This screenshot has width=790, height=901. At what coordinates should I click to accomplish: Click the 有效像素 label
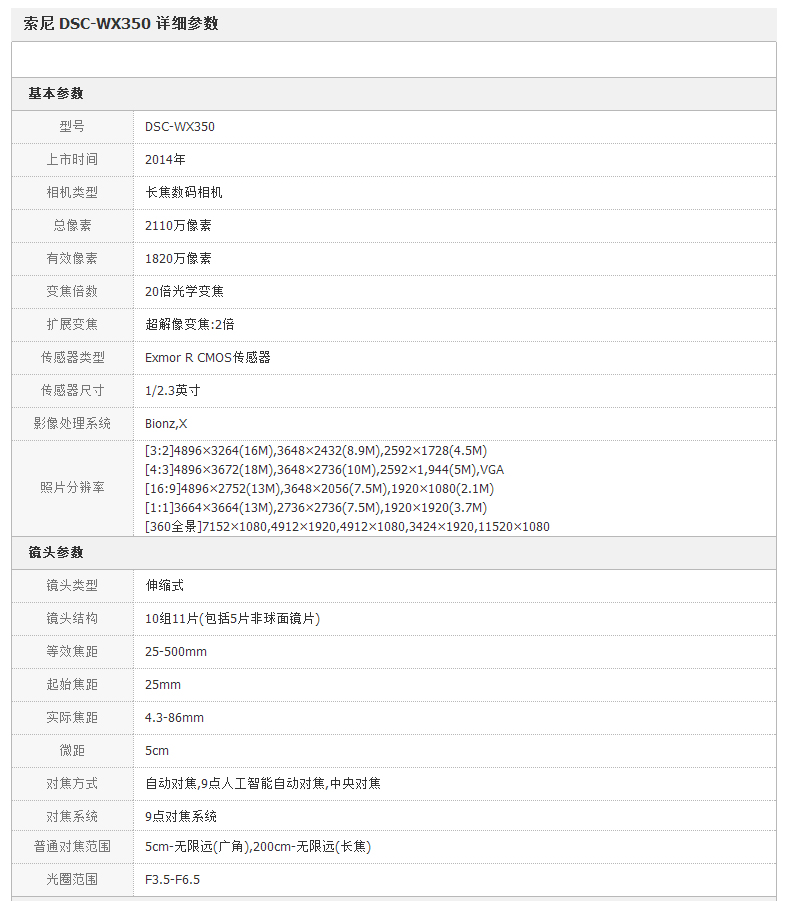click(72, 259)
